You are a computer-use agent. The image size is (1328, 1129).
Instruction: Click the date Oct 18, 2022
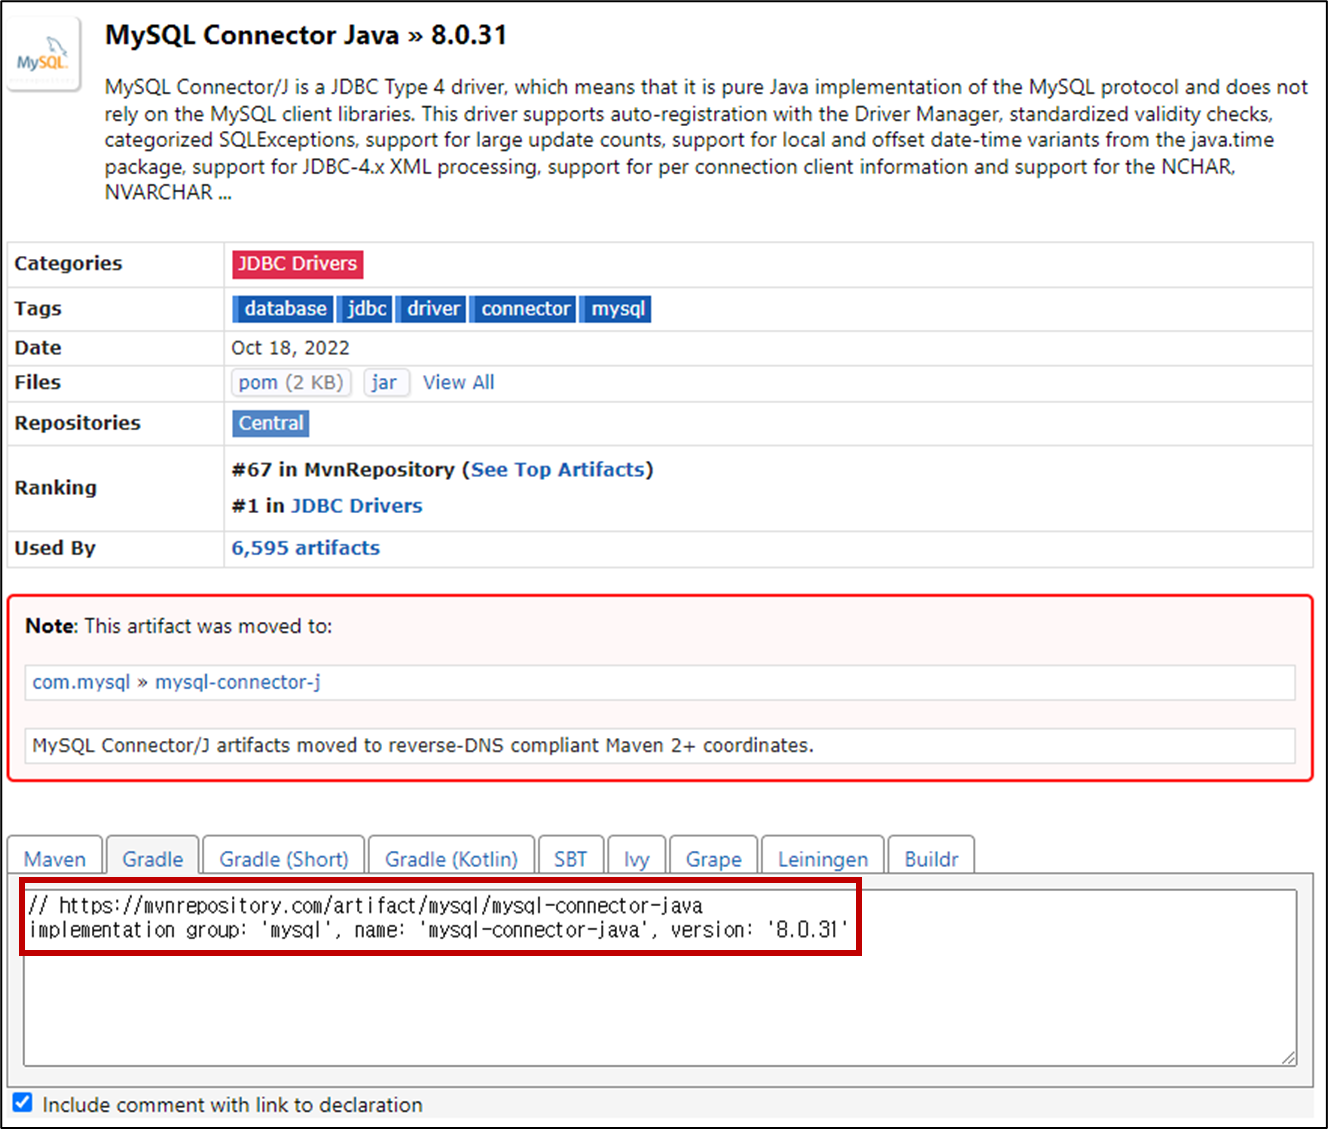pyautogui.click(x=291, y=348)
